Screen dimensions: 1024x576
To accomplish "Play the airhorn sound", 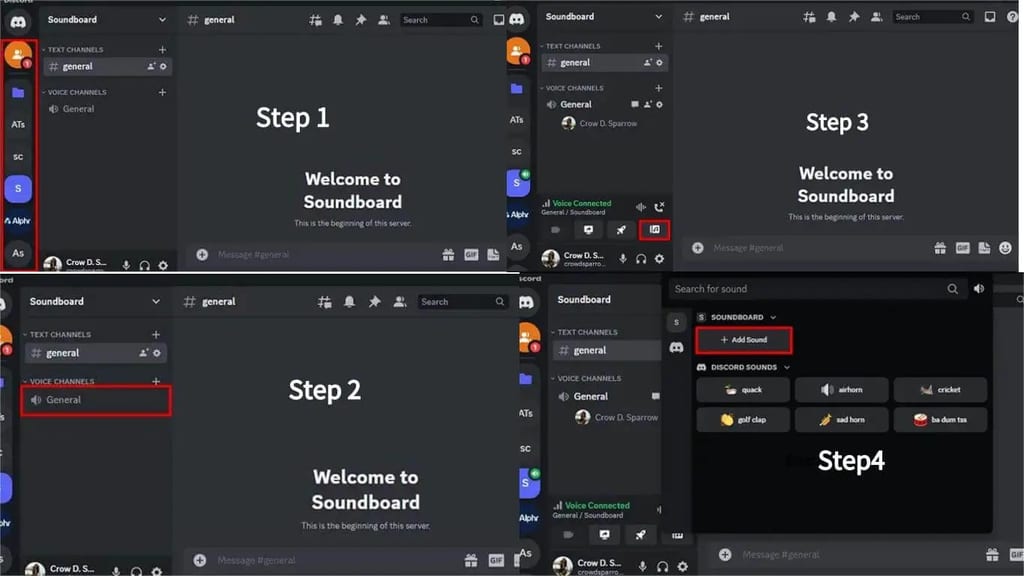I will 842,390.
